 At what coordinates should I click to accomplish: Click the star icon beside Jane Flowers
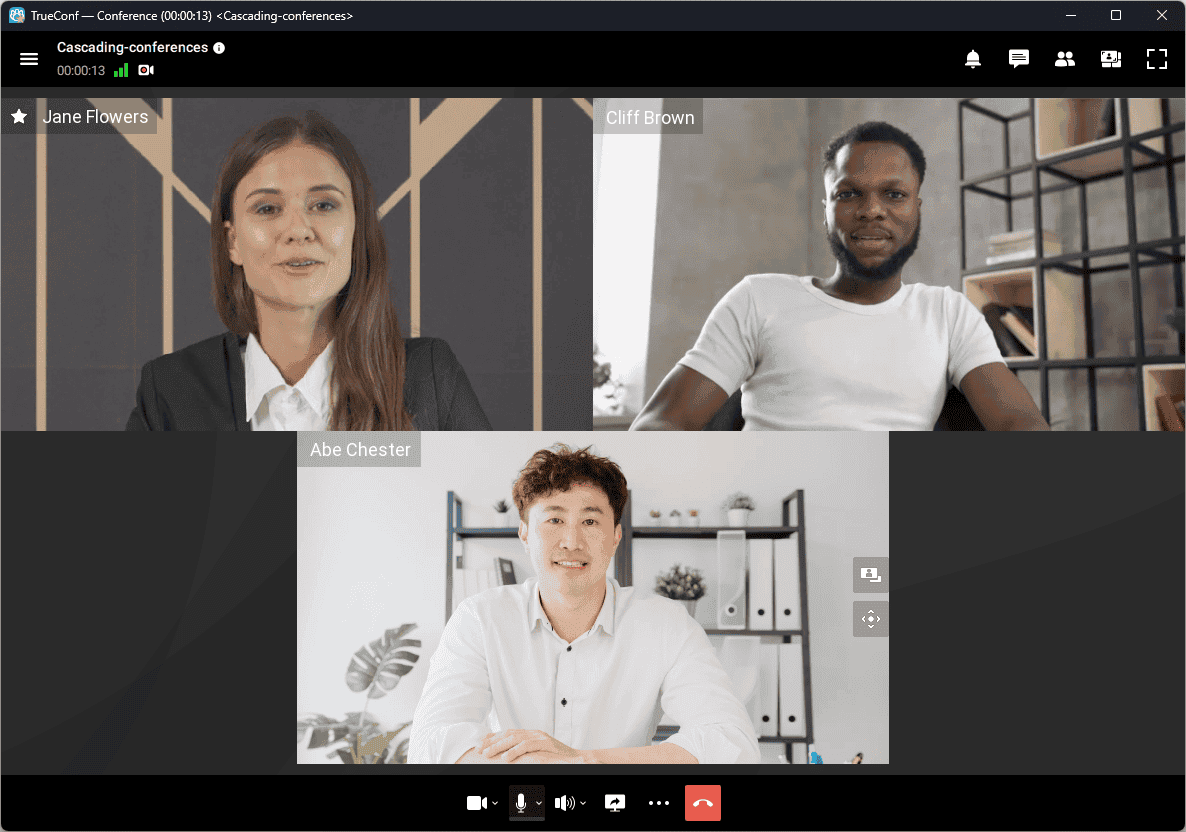pyautogui.click(x=20, y=116)
